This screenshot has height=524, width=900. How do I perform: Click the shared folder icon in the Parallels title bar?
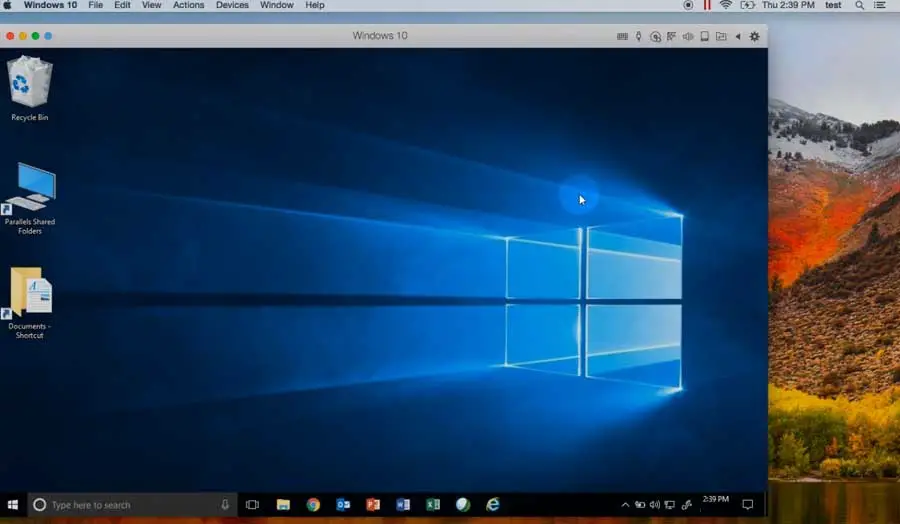coord(721,36)
